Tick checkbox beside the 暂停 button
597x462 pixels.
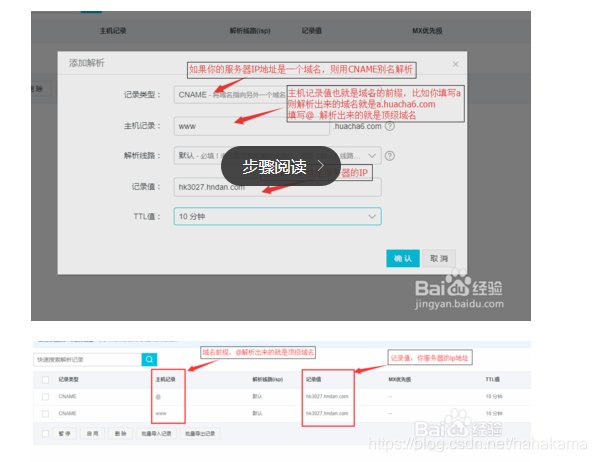(45, 433)
